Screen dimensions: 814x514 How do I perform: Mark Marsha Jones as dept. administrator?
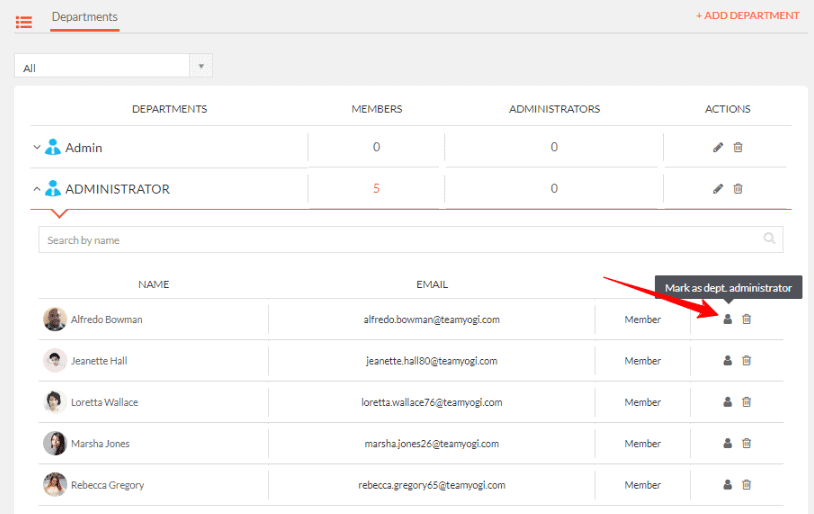pos(728,443)
